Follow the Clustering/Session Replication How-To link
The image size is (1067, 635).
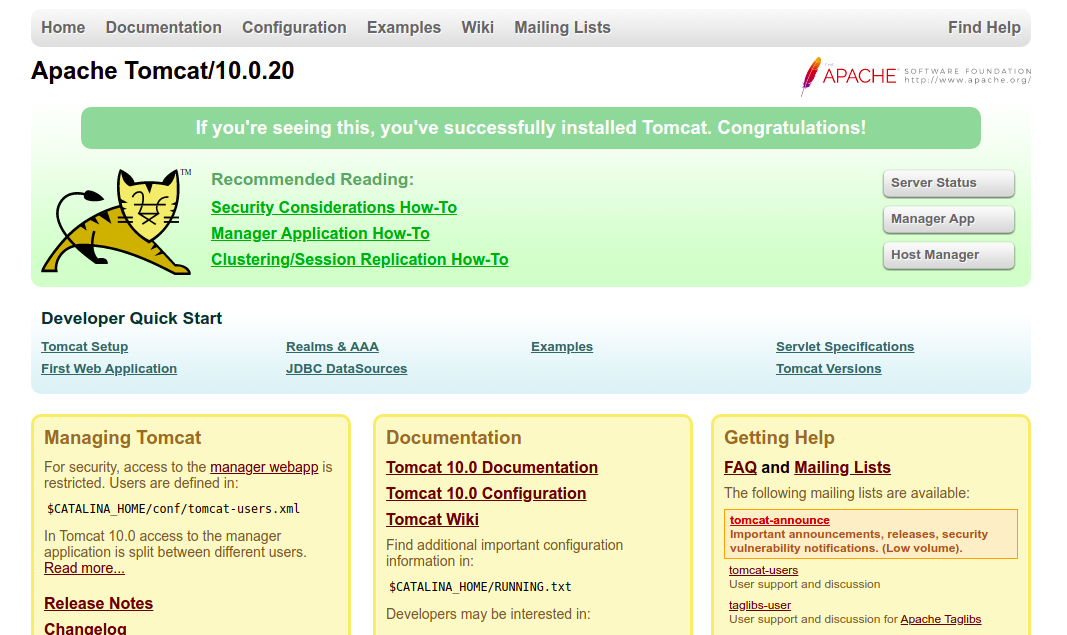(x=359, y=259)
